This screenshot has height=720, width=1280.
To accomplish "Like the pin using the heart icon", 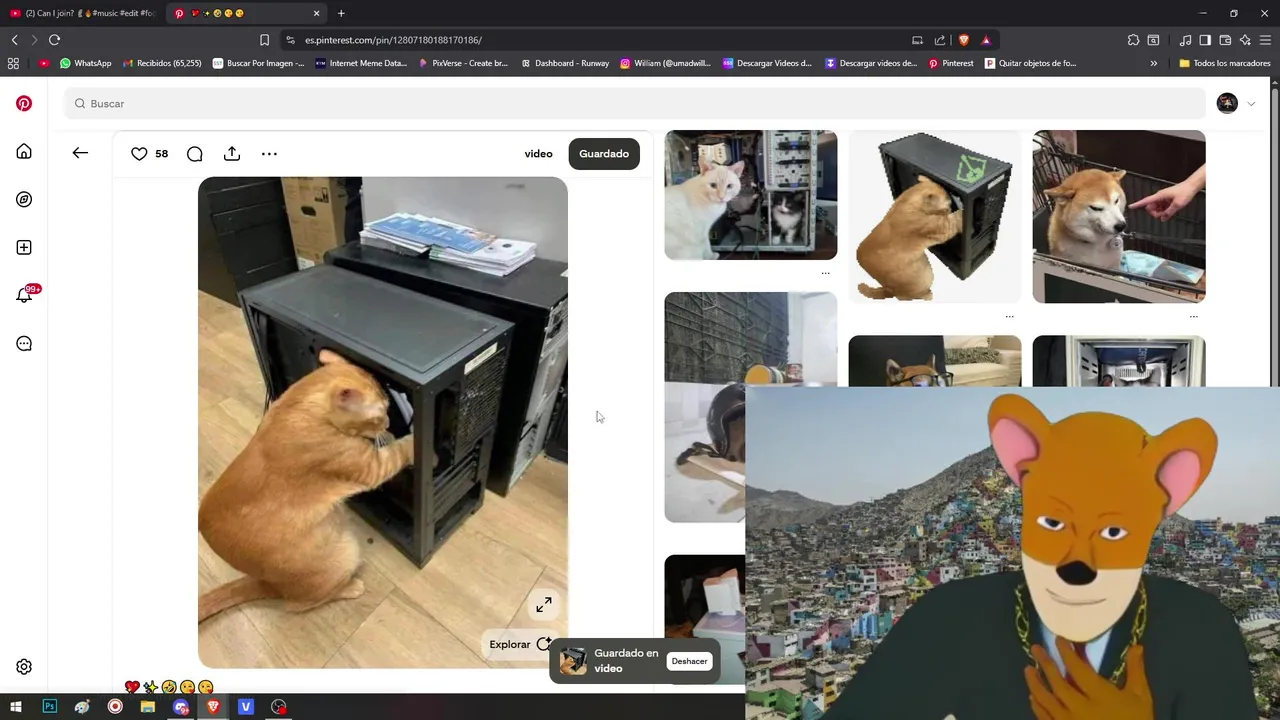I will point(139,153).
